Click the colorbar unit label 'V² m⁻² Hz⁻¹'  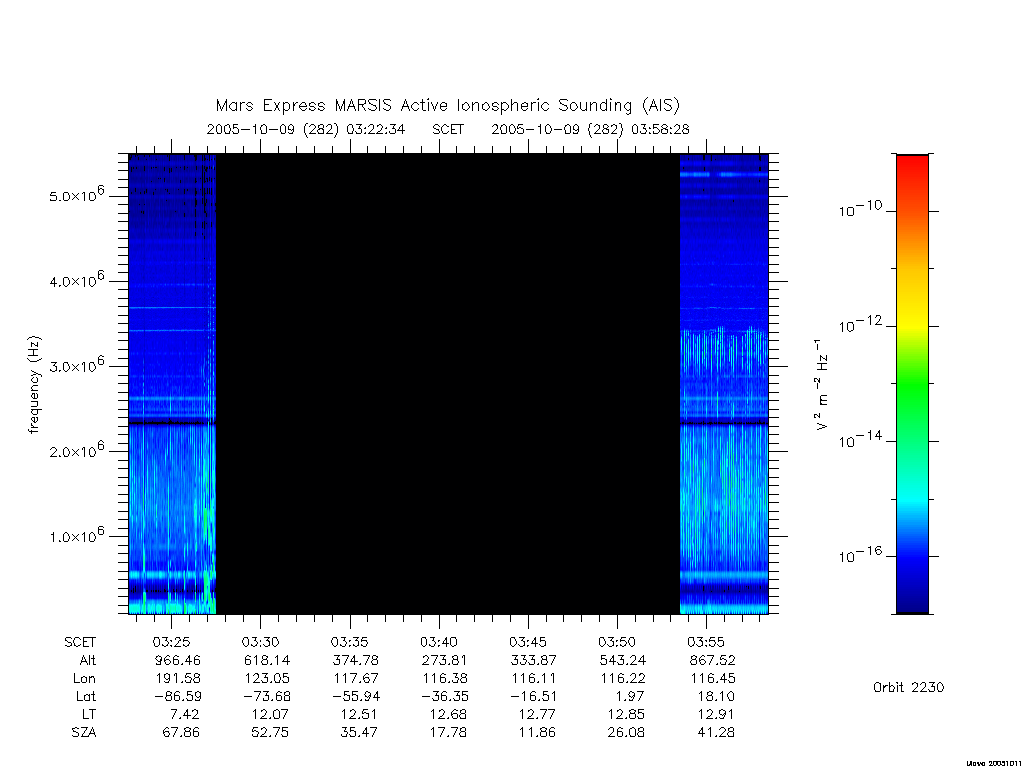(822, 384)
